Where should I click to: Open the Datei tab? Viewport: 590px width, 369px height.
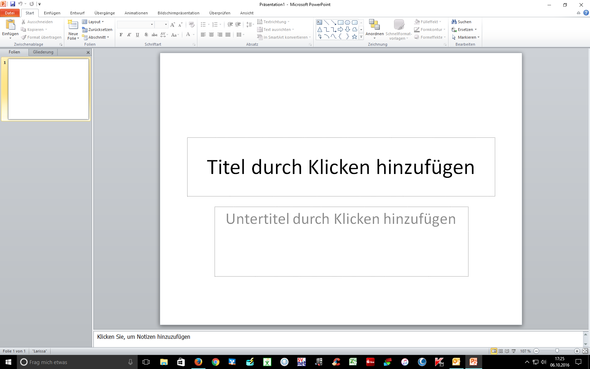tap(10, 13)
